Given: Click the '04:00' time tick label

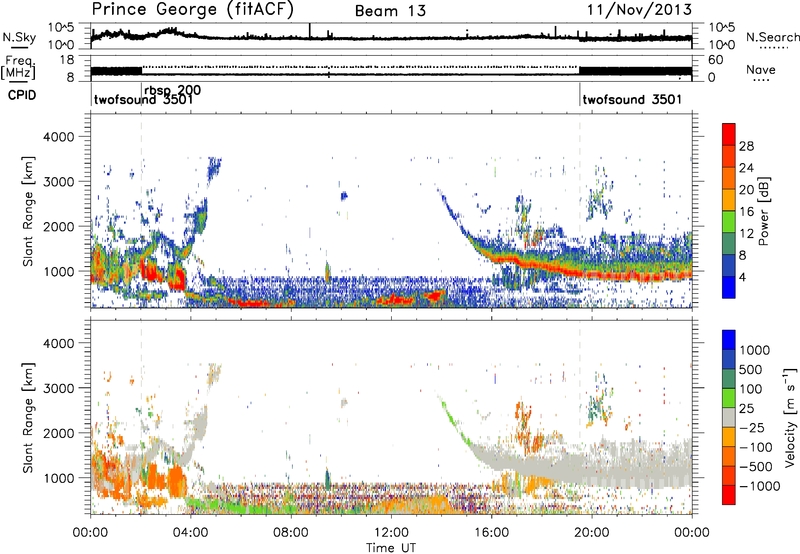Looking at the screenshot, I should click(190, 533).
